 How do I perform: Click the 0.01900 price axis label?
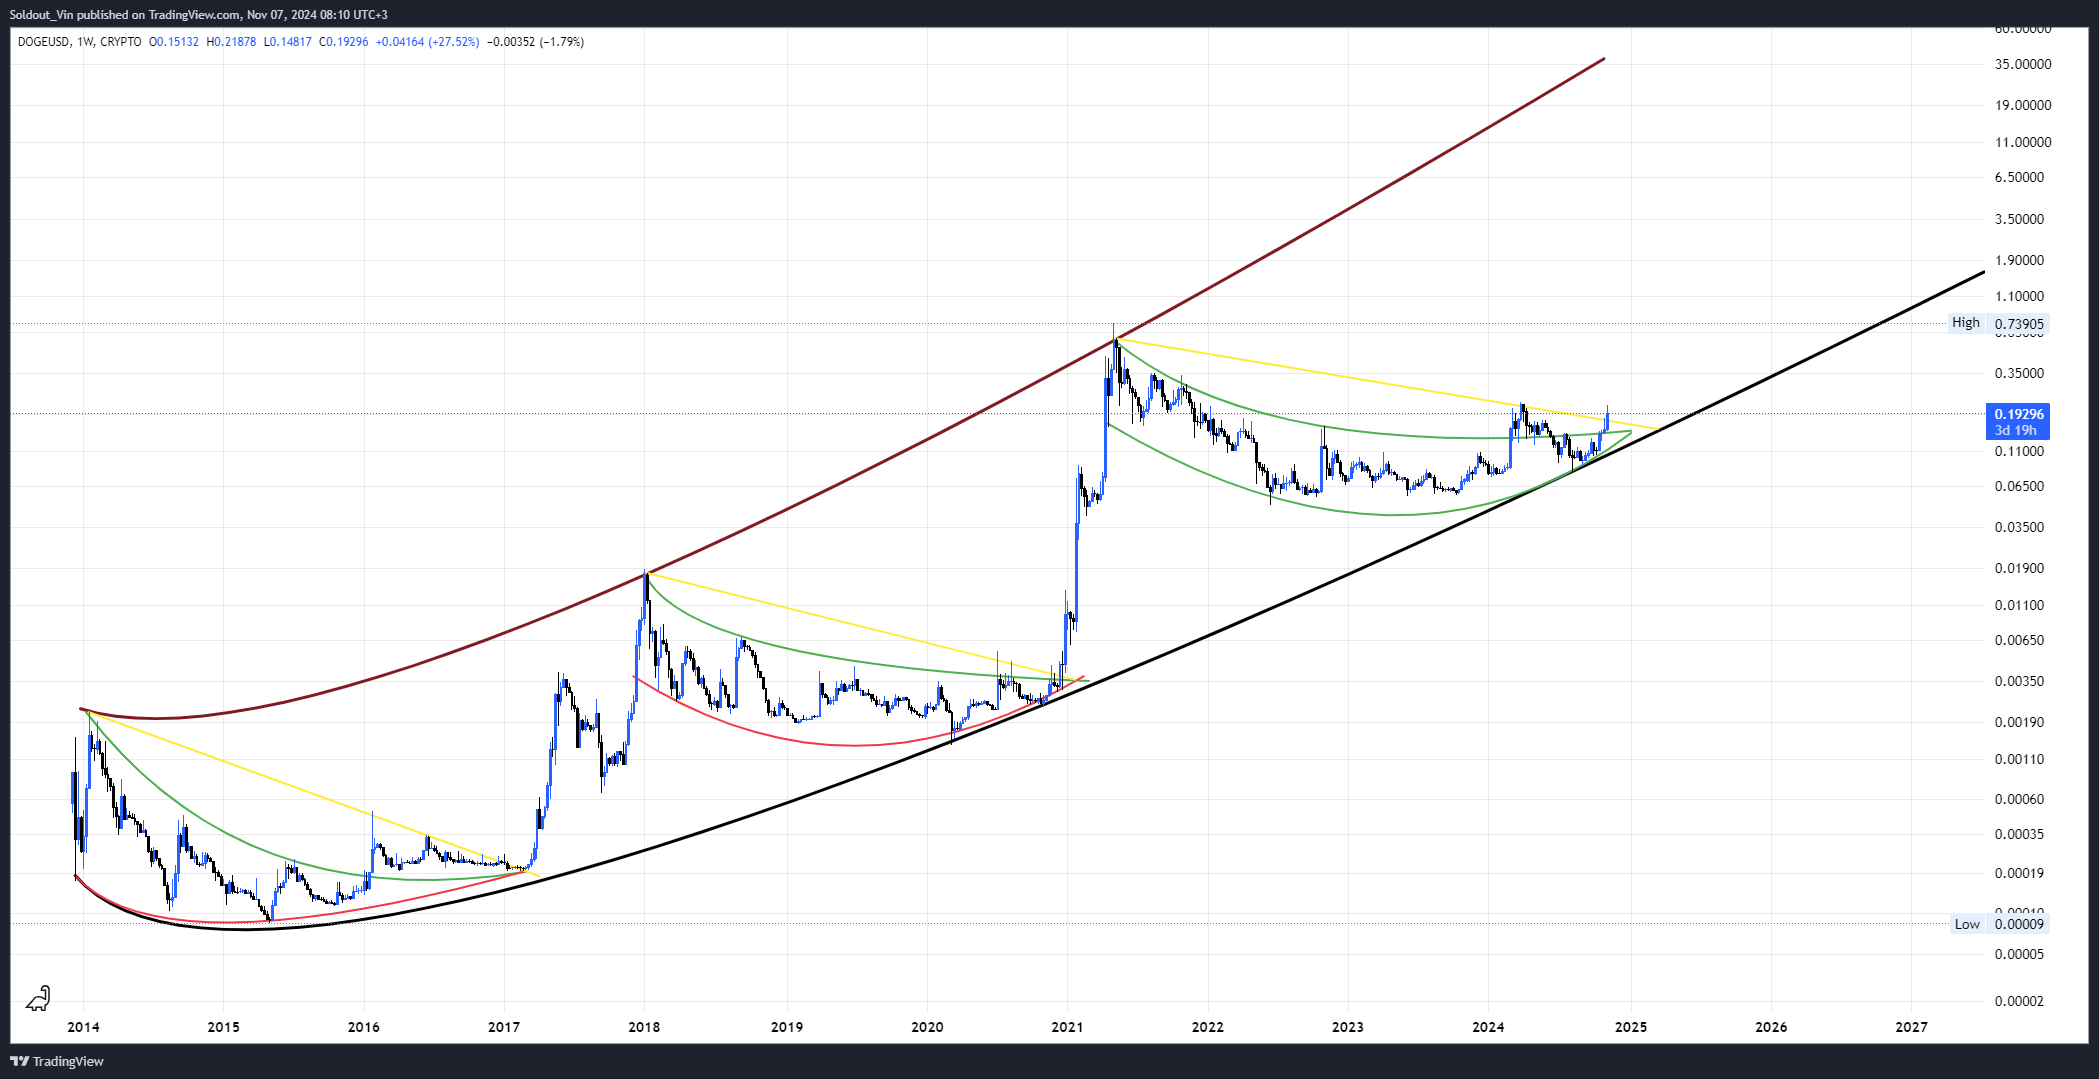[2020, 568]
